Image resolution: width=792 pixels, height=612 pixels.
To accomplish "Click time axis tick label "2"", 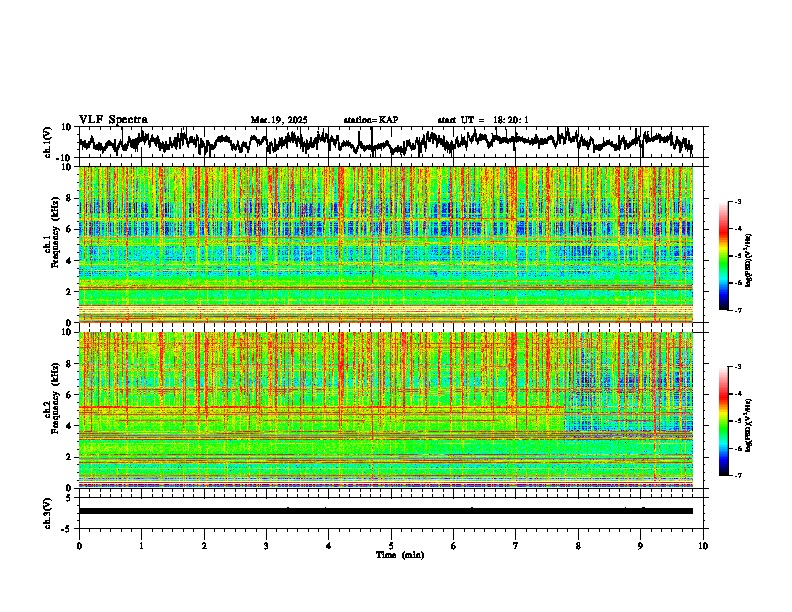I will coord(204,546).
